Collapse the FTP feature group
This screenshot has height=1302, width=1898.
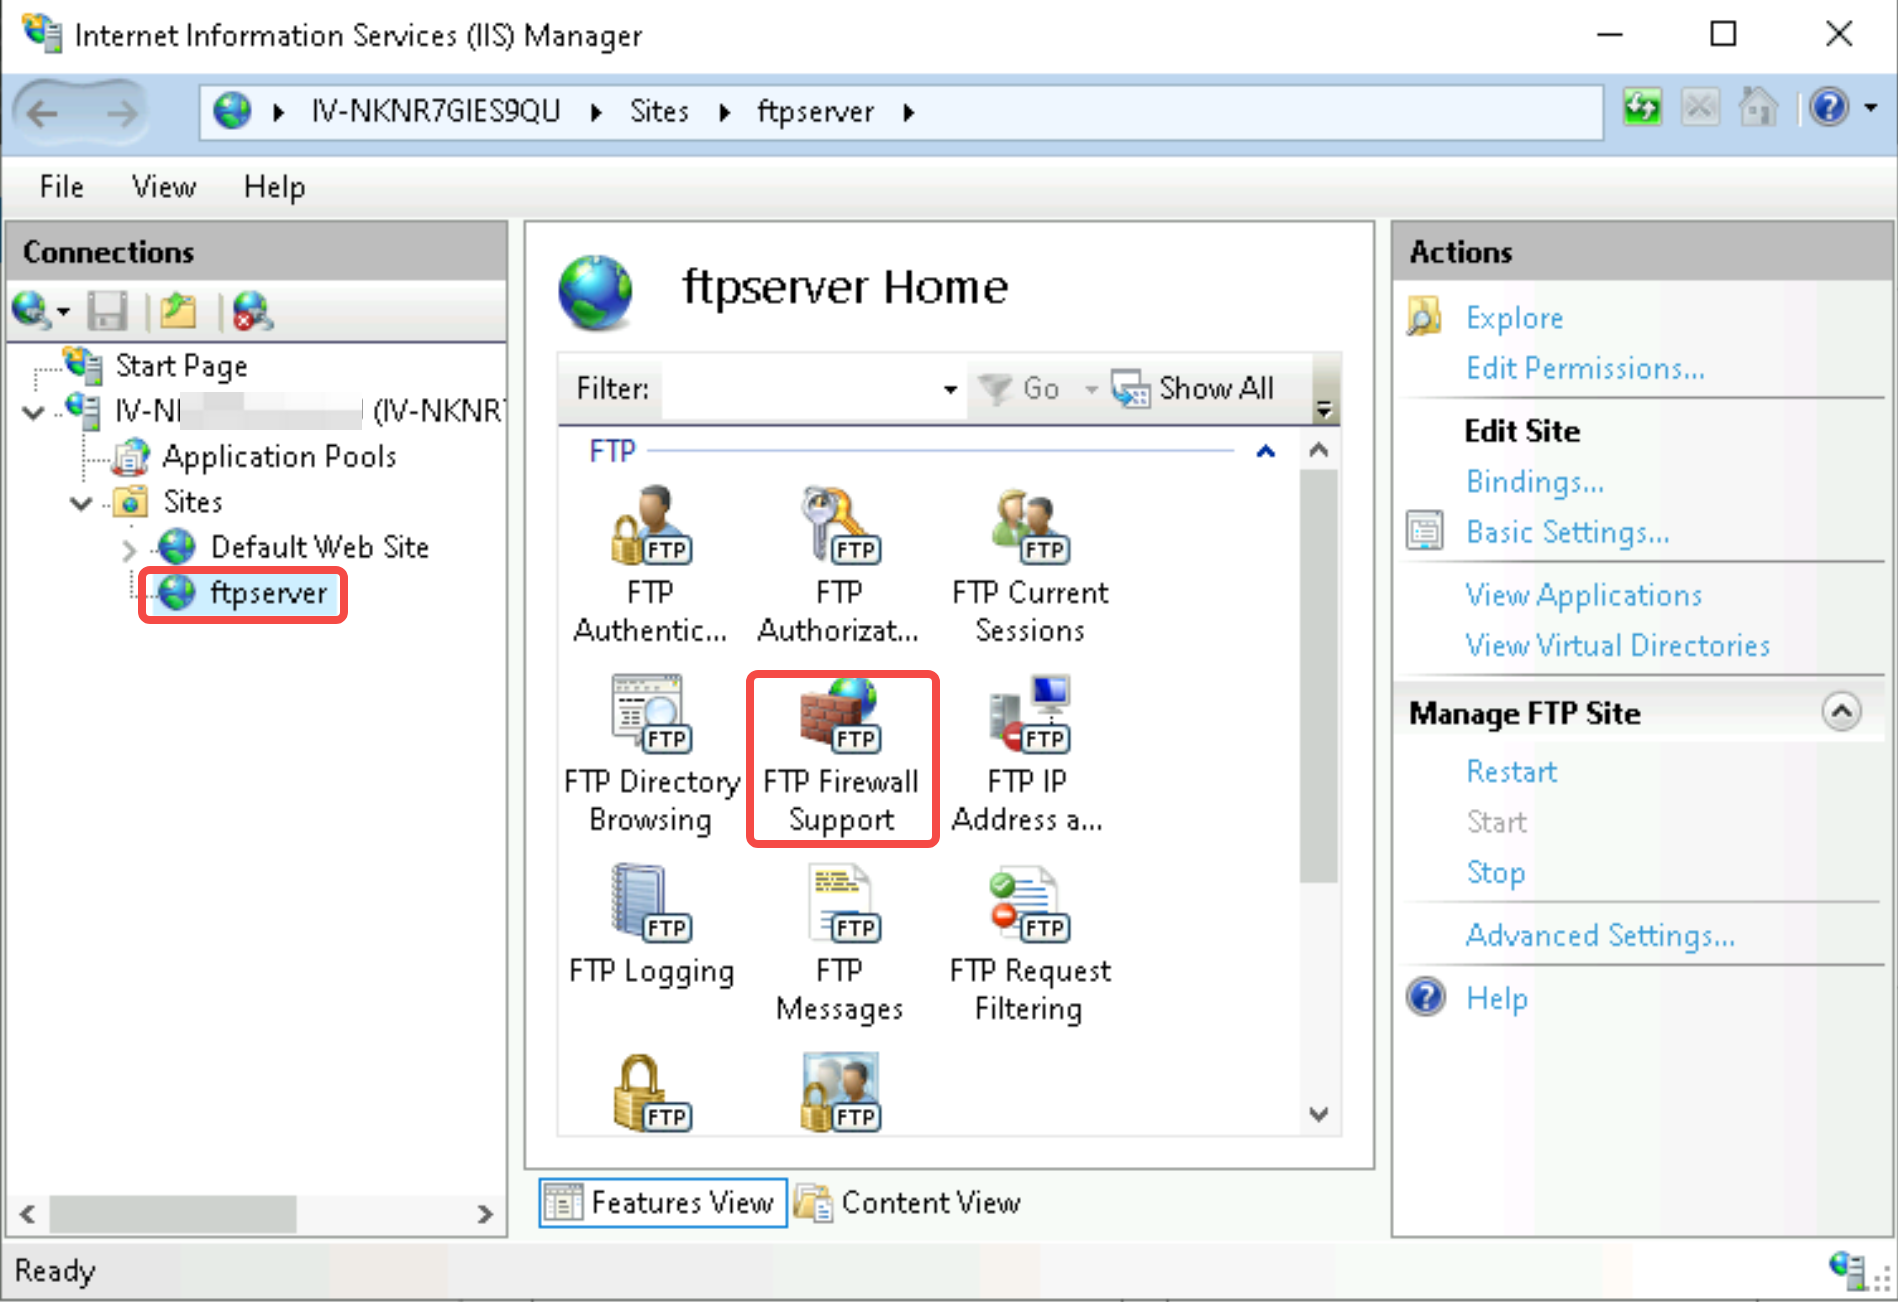(x=1265, y=451)
